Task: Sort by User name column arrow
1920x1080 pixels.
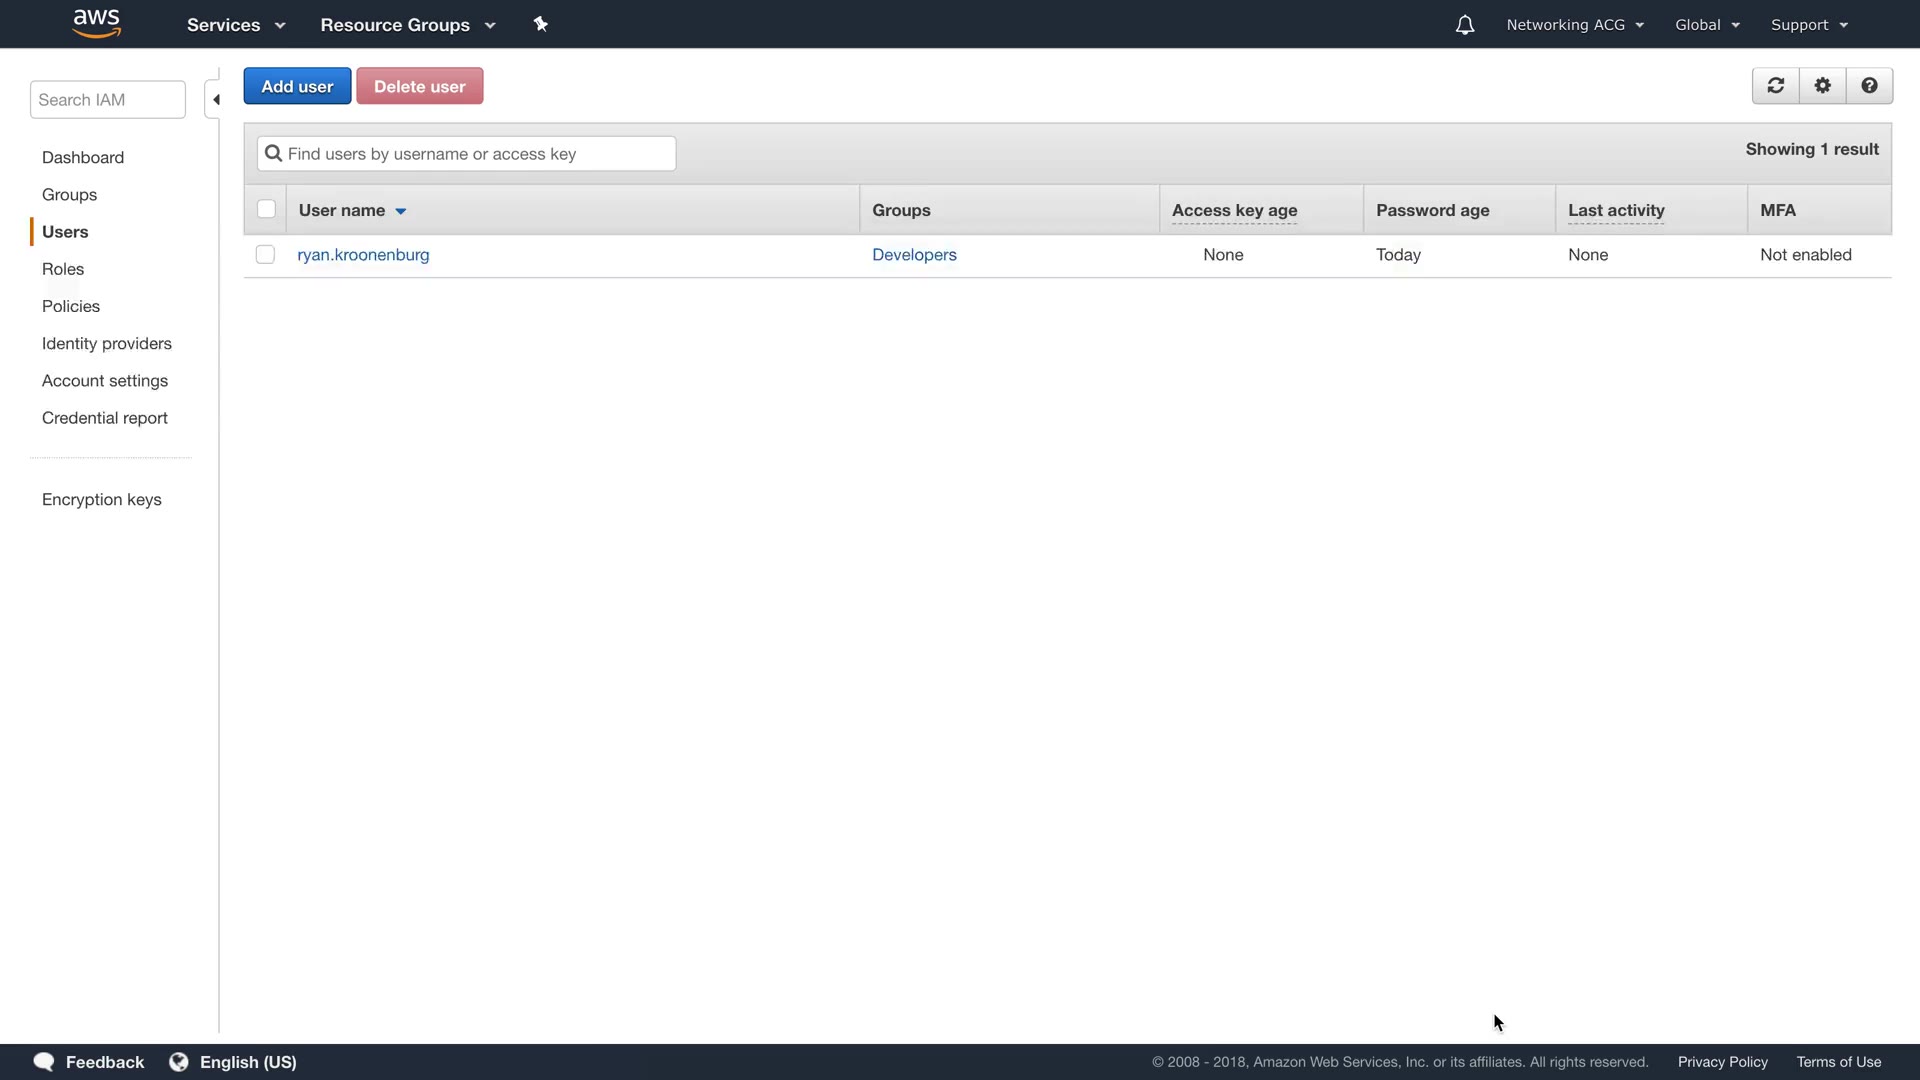Action: pos(400,211)
